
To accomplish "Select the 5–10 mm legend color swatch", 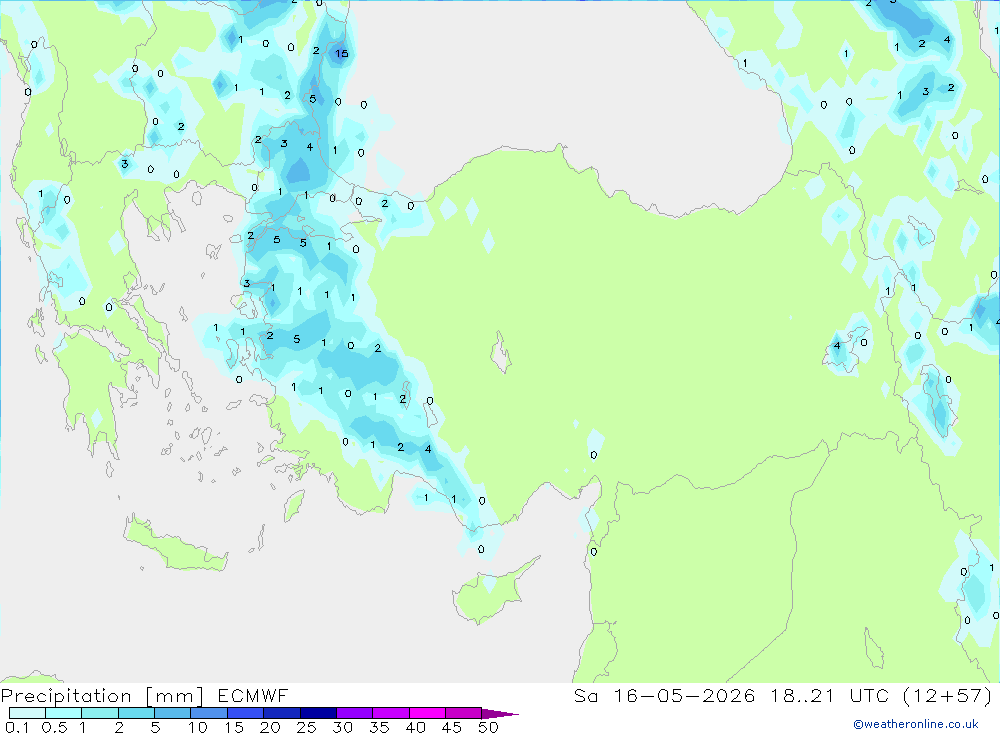I will point(173,713).
